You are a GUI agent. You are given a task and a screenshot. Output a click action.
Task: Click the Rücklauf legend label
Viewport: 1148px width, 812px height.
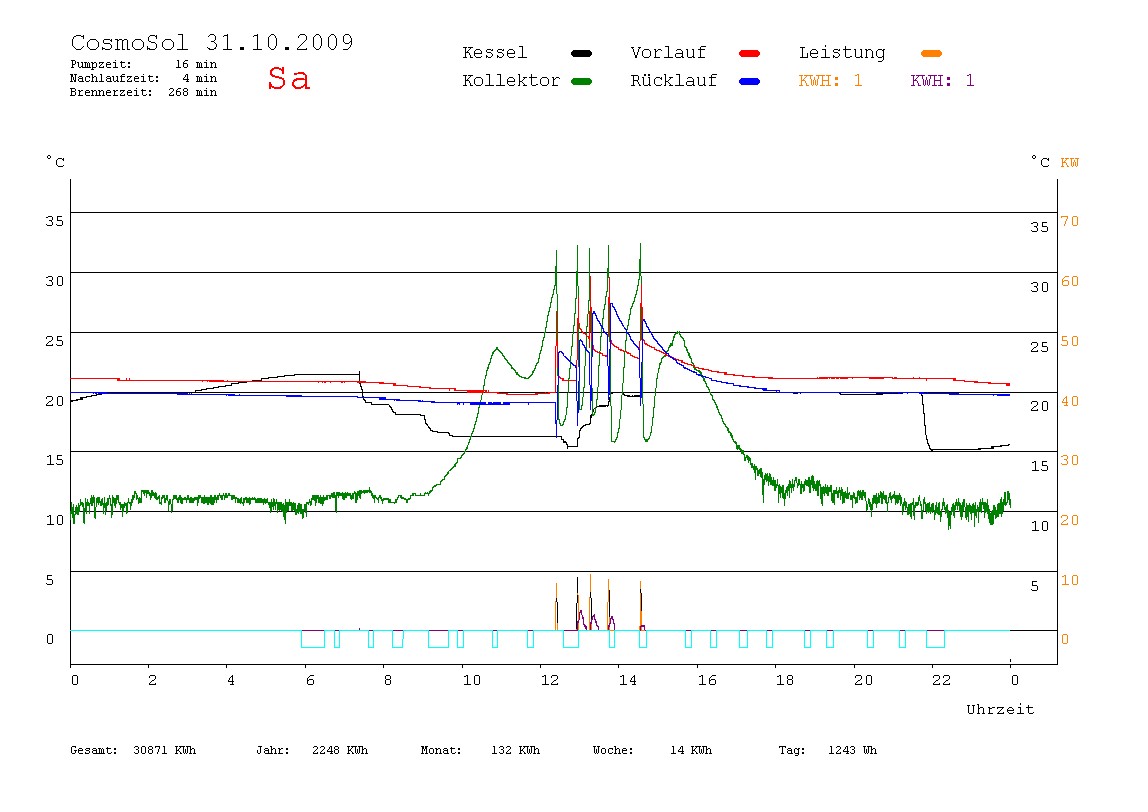674,81
